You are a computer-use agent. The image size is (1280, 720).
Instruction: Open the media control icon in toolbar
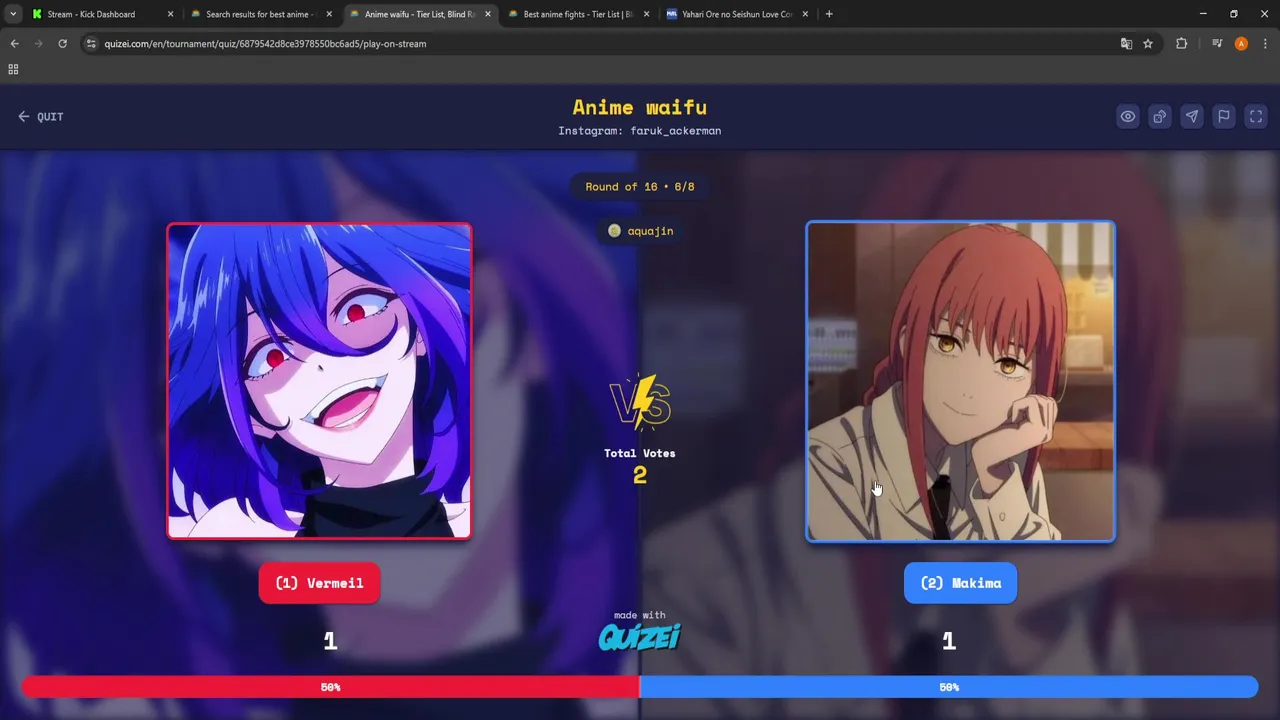(1217, 44)
